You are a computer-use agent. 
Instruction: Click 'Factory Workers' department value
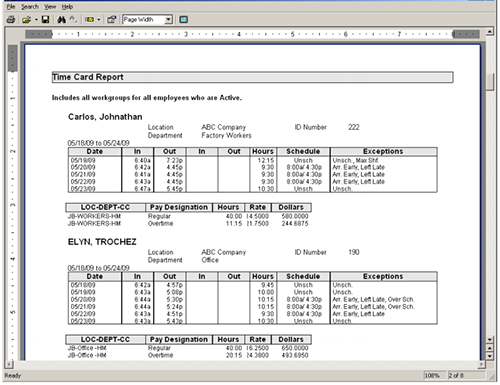226,135
